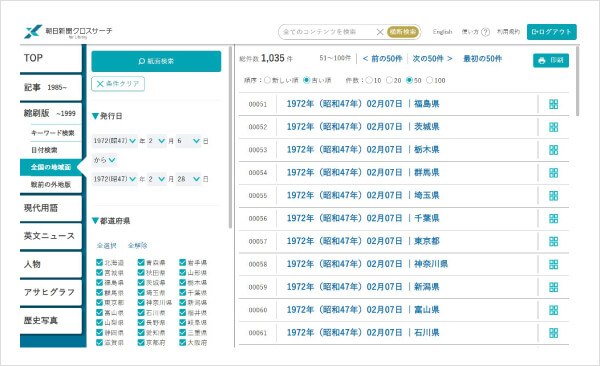The image size is (600, 366).
Task: Click 全選択 to select all prefectures
Action: 106,245
